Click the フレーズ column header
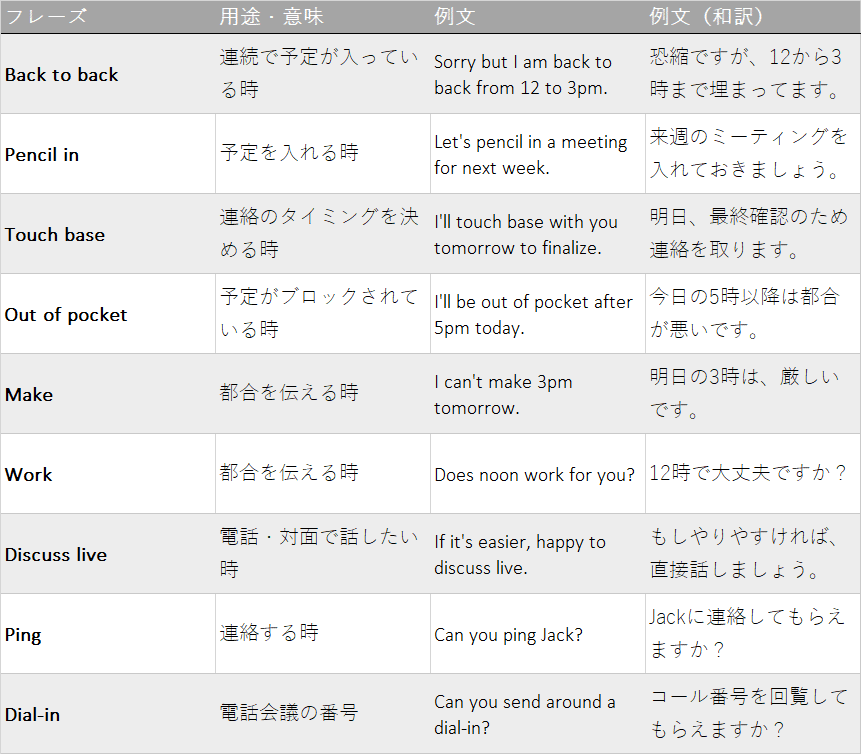 coord(46,17)
